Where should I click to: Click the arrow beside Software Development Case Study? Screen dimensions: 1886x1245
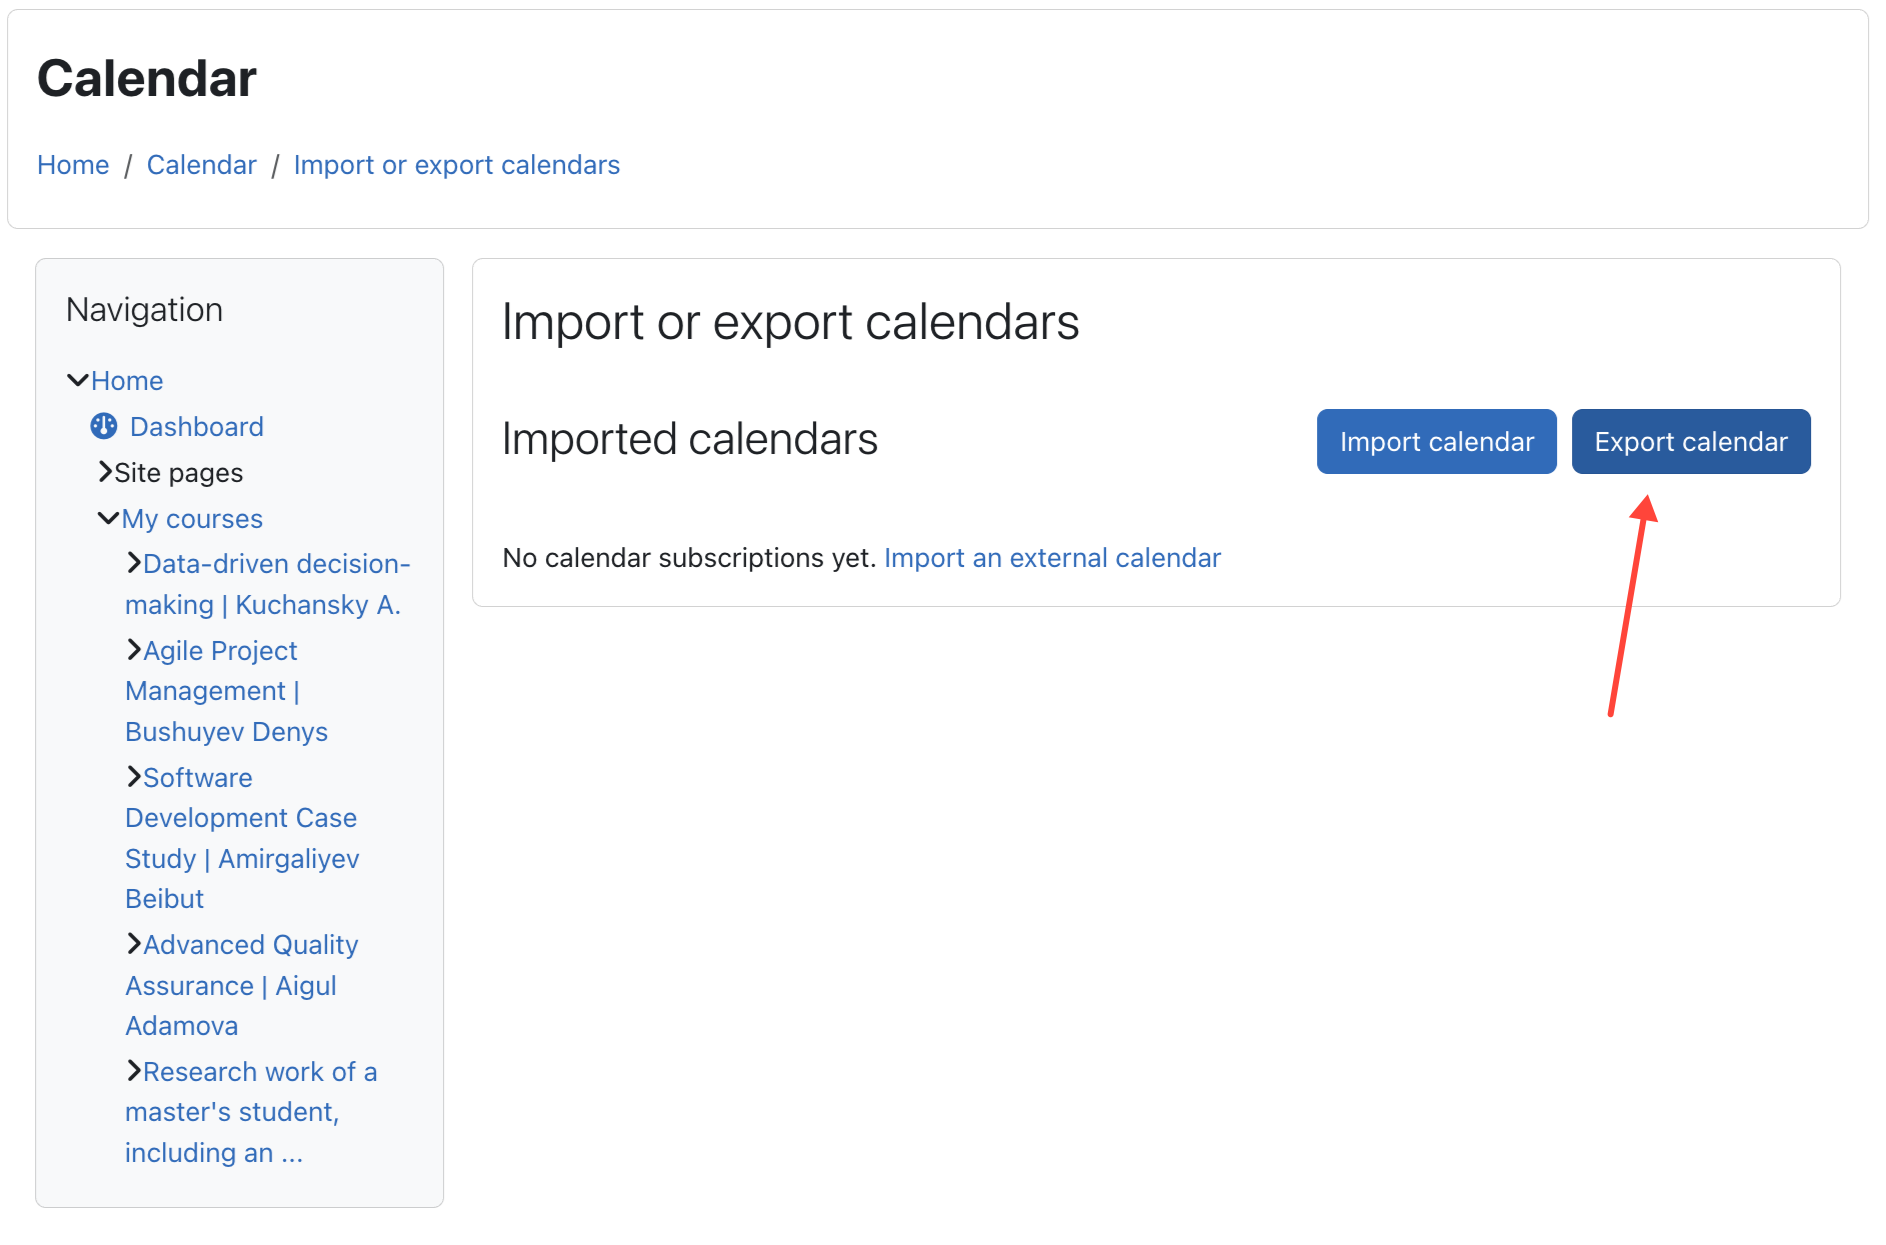135,777
